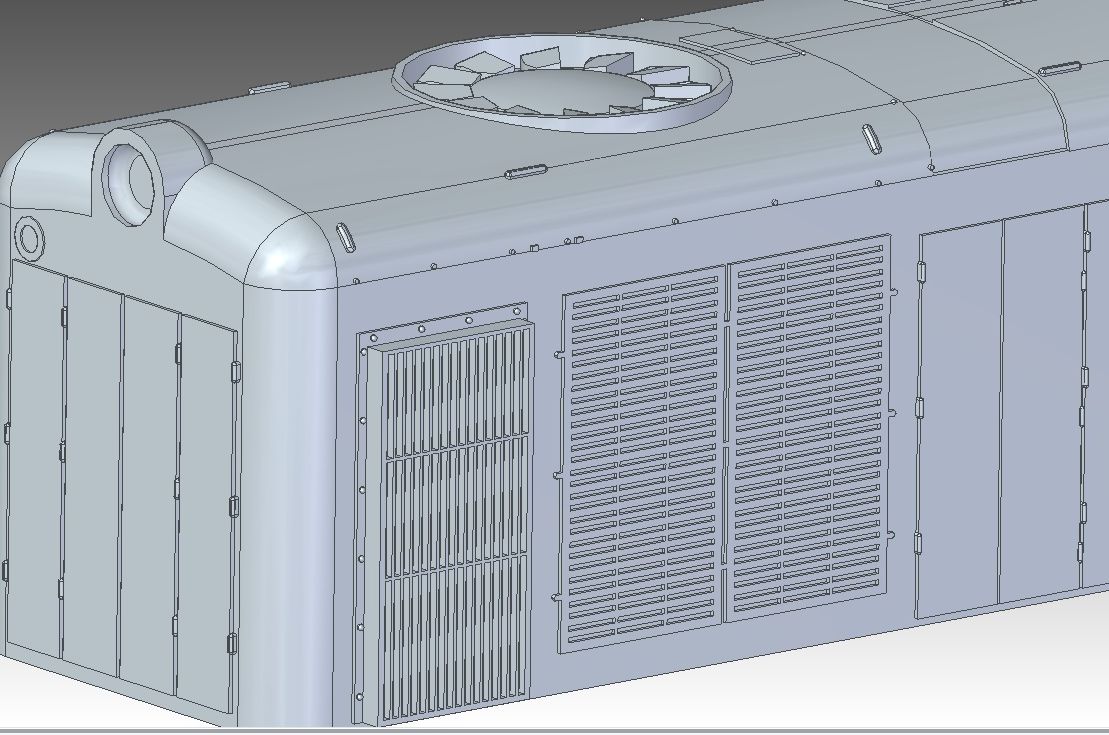The height and width of the screenshot is (735, 1109).
Task: Select the roof radiator fan center dome
Action: (560, 93)
